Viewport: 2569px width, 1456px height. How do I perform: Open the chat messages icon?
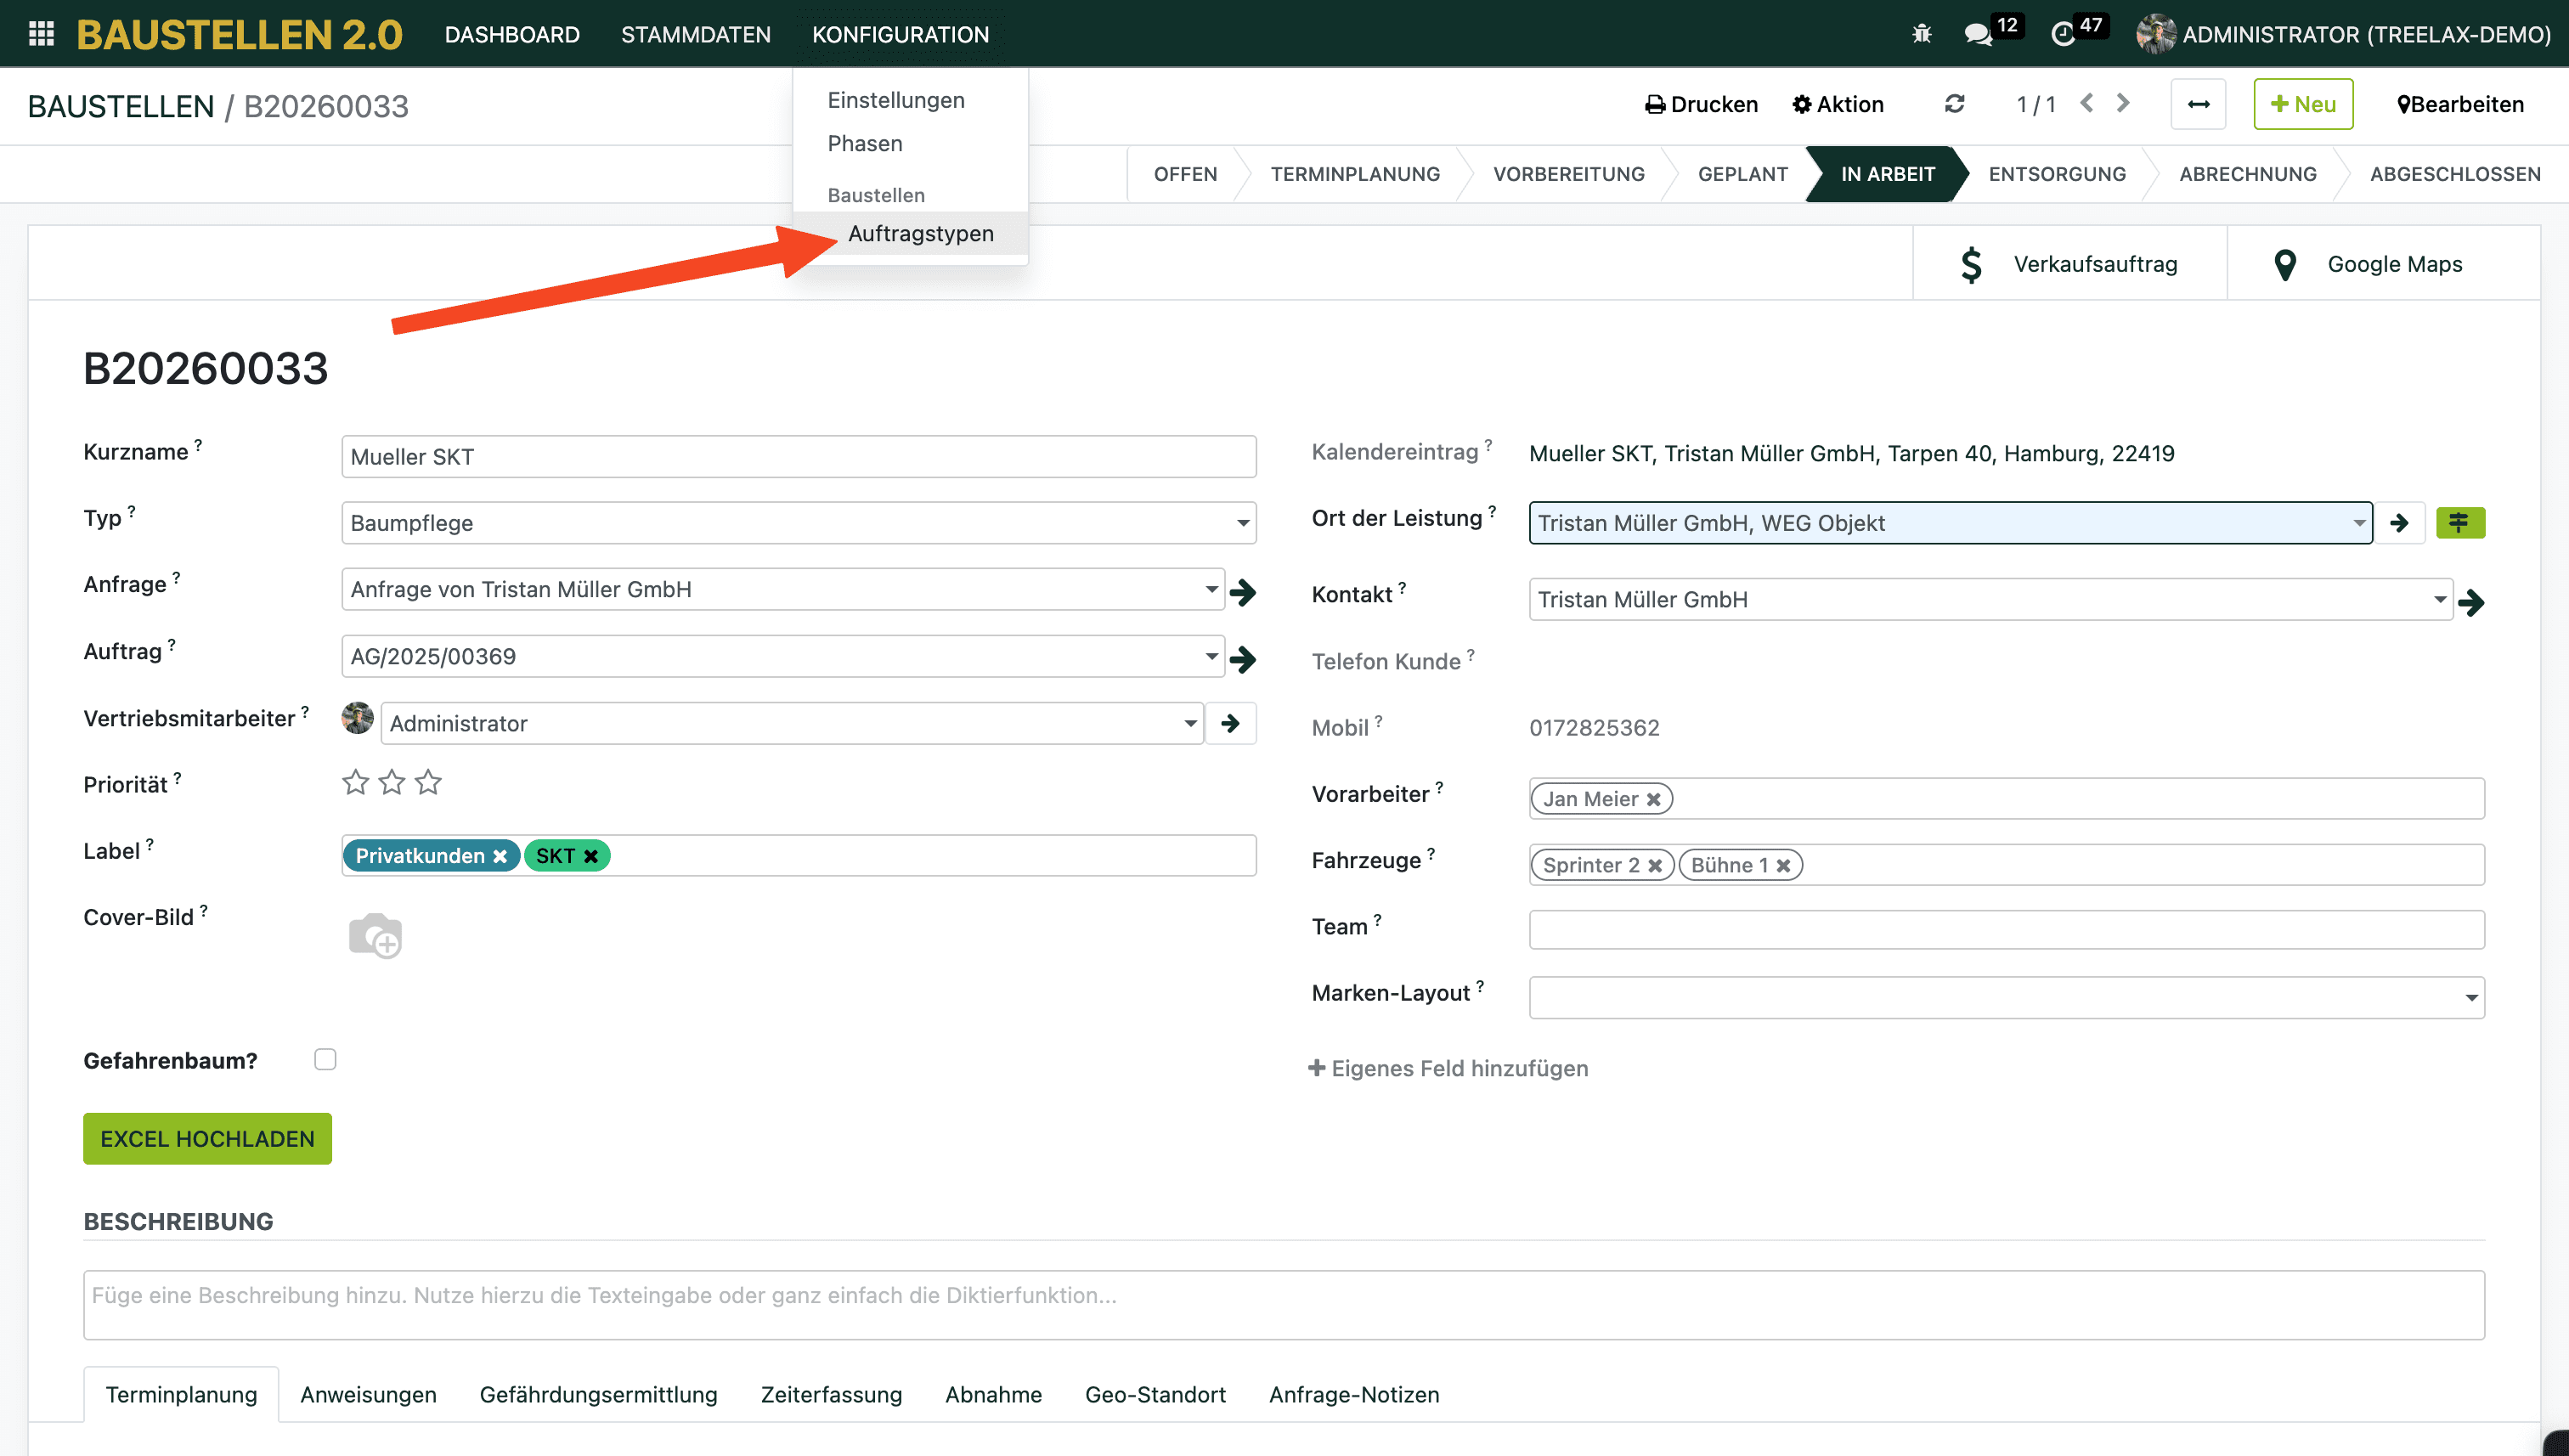[1977, 34]
